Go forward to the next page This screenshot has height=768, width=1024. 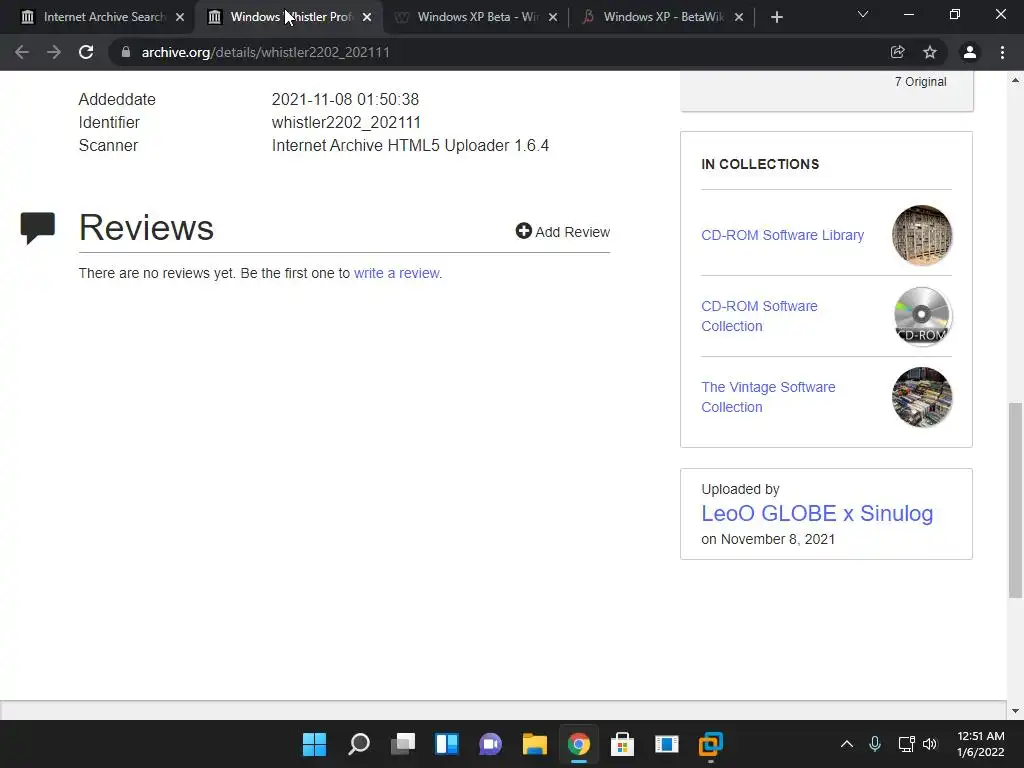[54, 52]
